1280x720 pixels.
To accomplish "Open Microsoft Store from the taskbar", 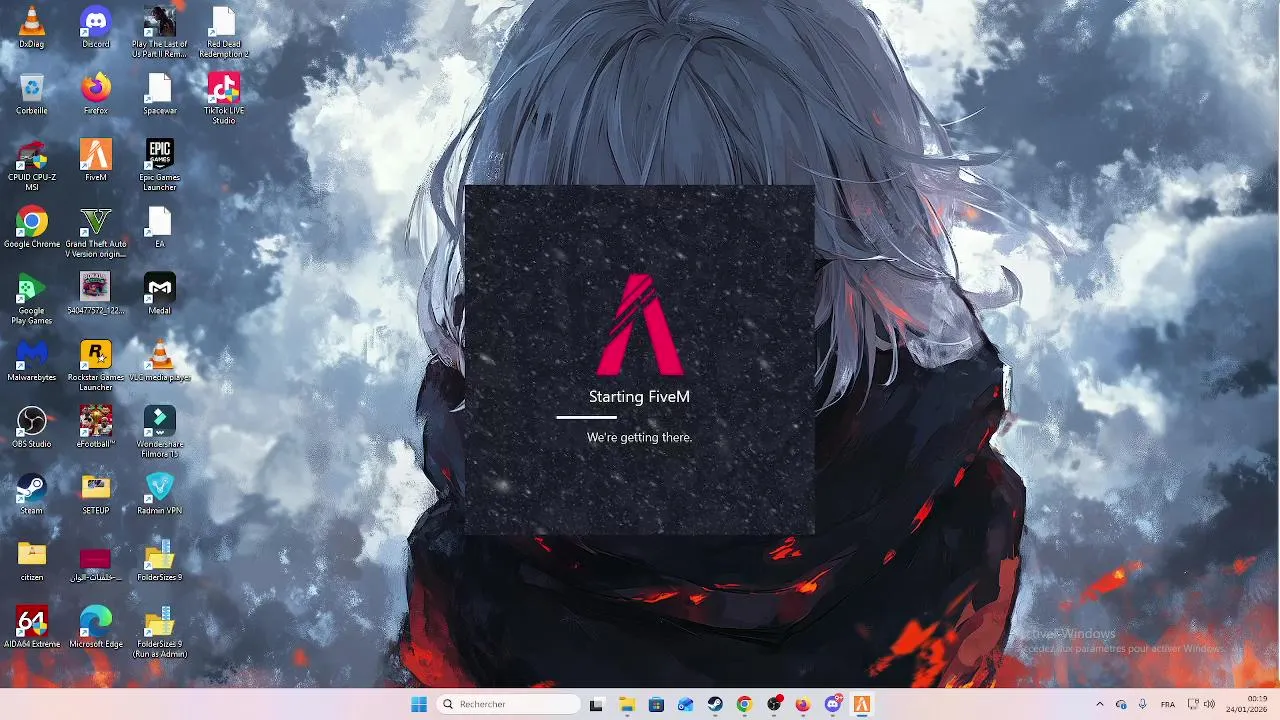I will tap(656, 704).
